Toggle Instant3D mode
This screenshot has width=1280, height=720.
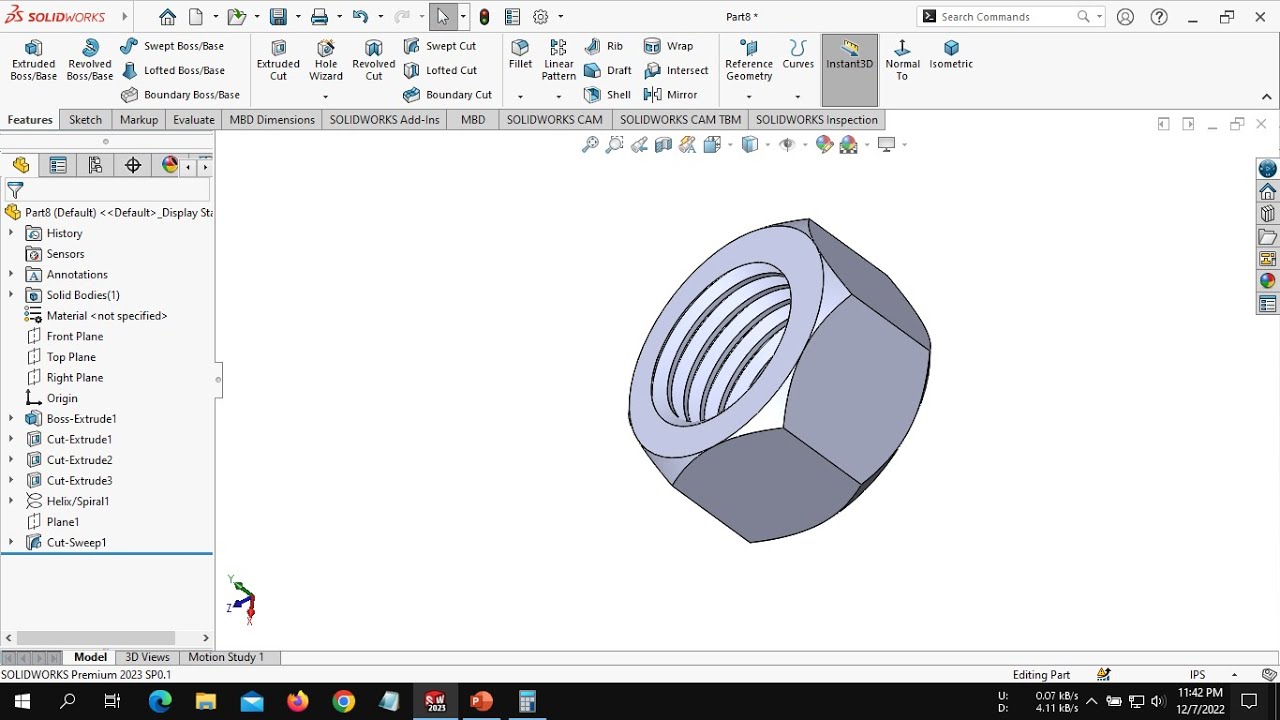pyautogui.click(x=850, y=70)
